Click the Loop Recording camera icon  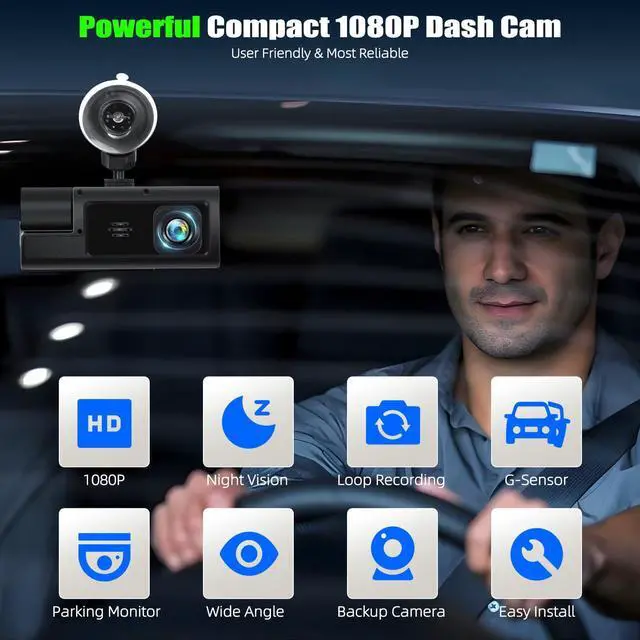pyautogui.click(x=392, y=422)
